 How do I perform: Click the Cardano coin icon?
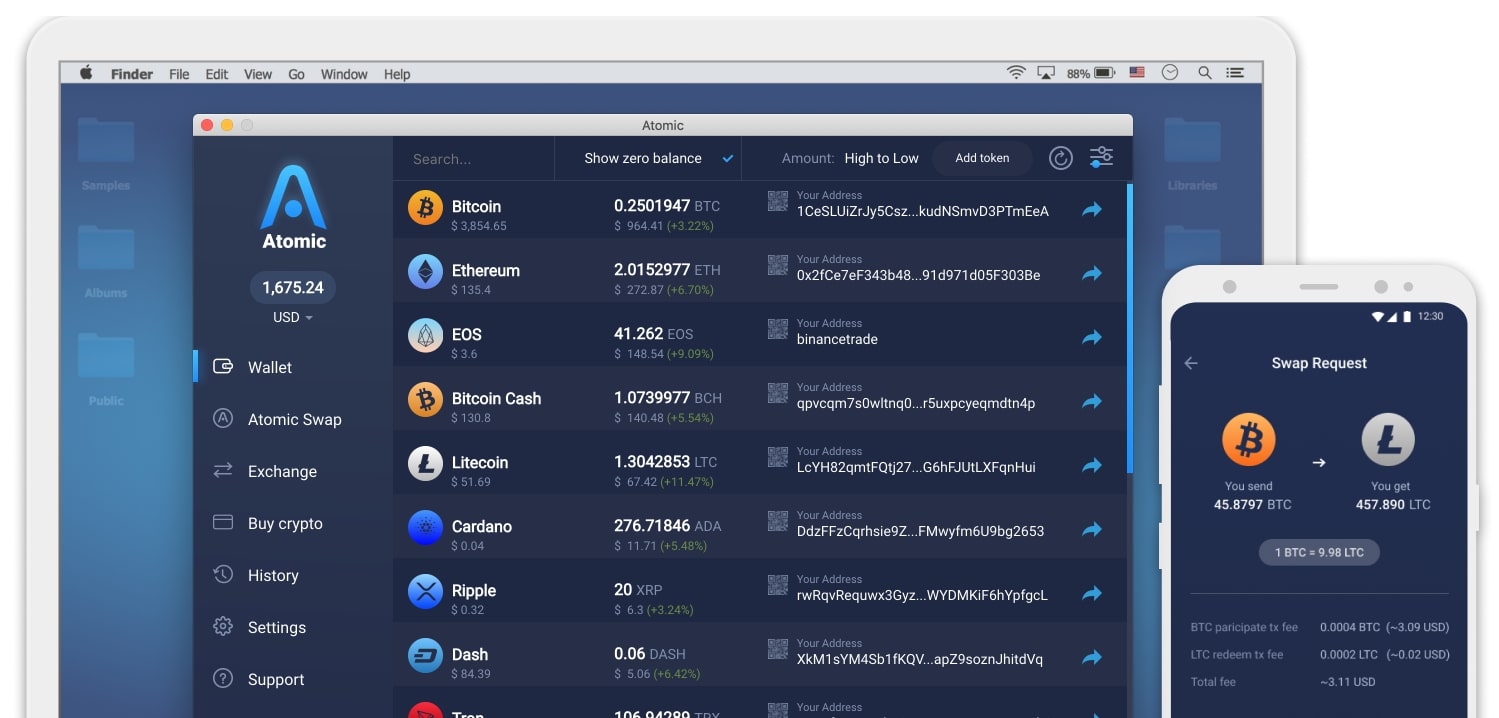pos(425,528)
